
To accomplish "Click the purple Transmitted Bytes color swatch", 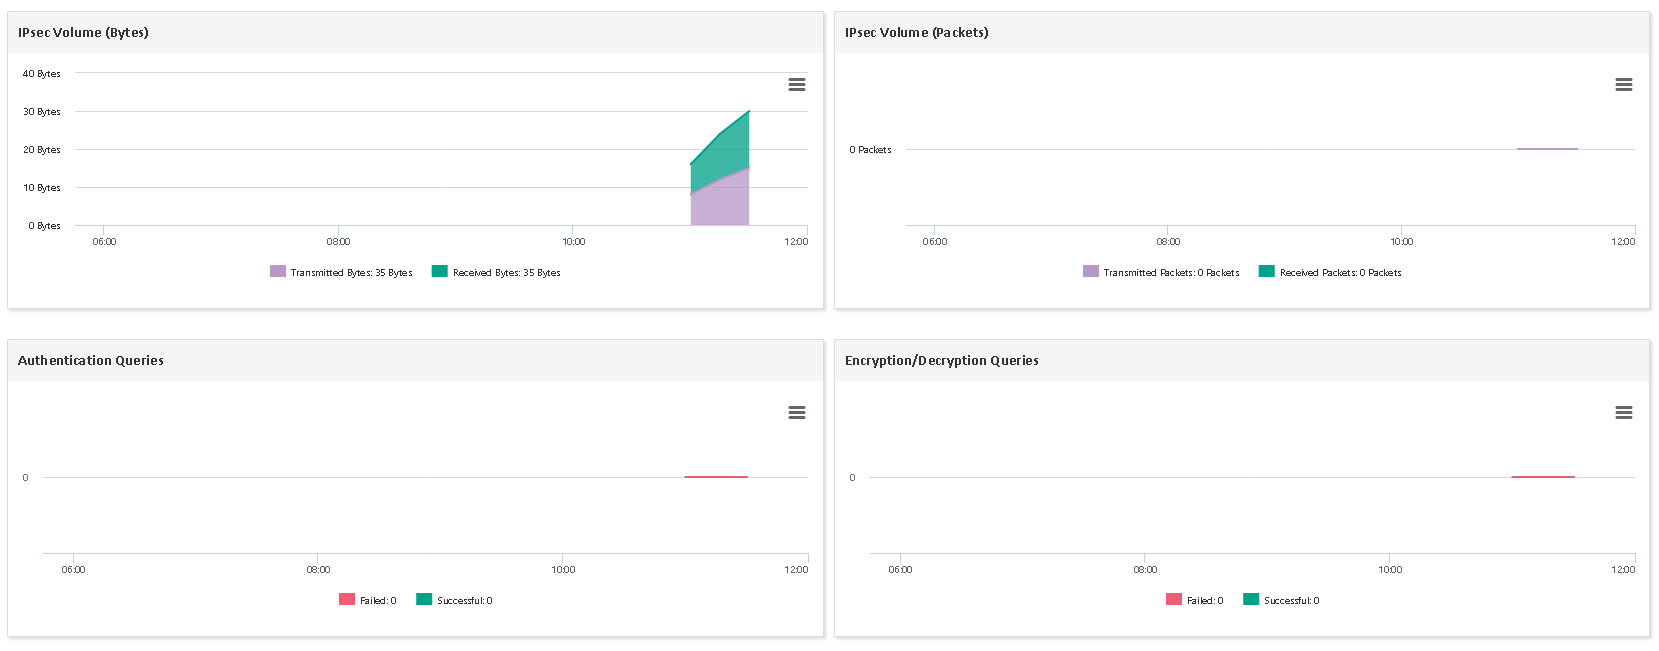I will coord(278,271).
